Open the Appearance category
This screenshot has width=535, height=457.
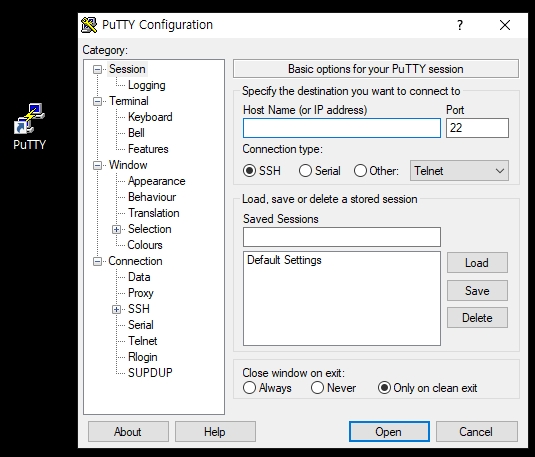[157, 181]
